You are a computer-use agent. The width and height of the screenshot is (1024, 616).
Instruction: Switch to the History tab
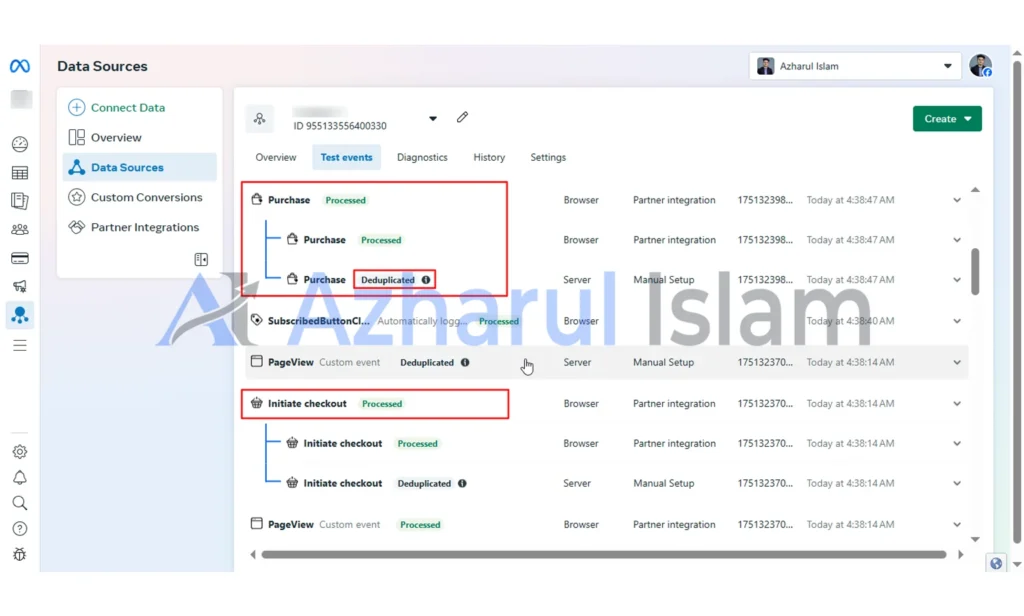(489, 157)
